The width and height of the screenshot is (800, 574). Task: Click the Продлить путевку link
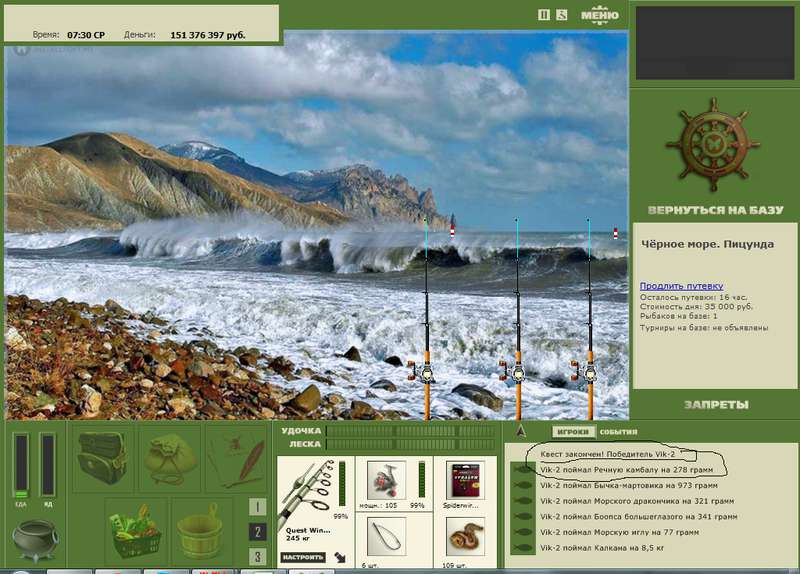pyautogui.click(x=682, y=286)
